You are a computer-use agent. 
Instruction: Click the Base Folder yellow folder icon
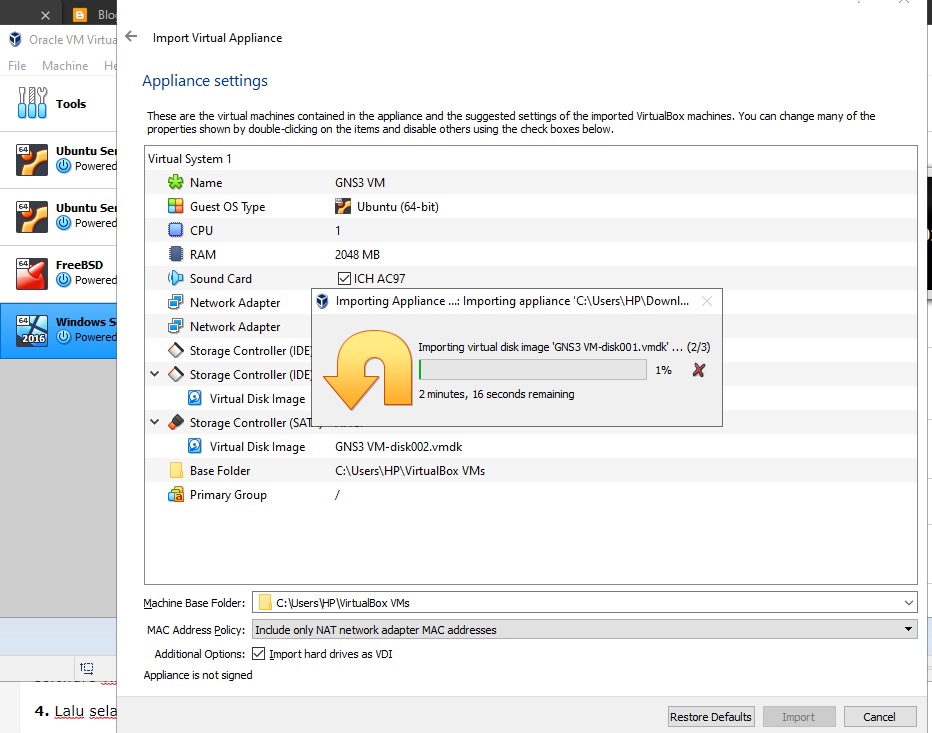pos(176,470)
